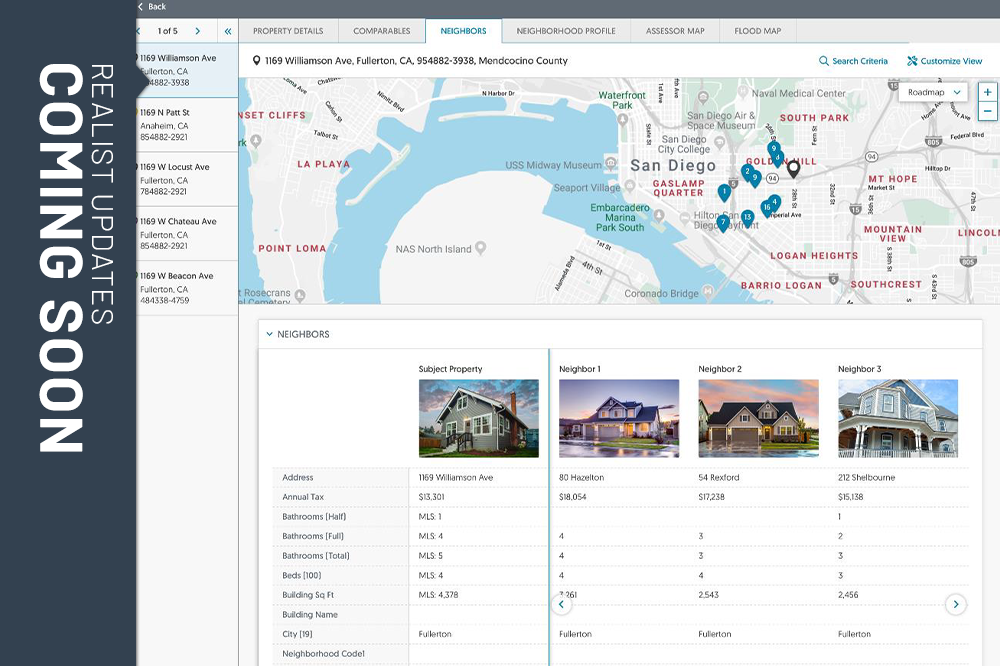
Task: Collapse the property list sidebar
Action: [228, 31]
